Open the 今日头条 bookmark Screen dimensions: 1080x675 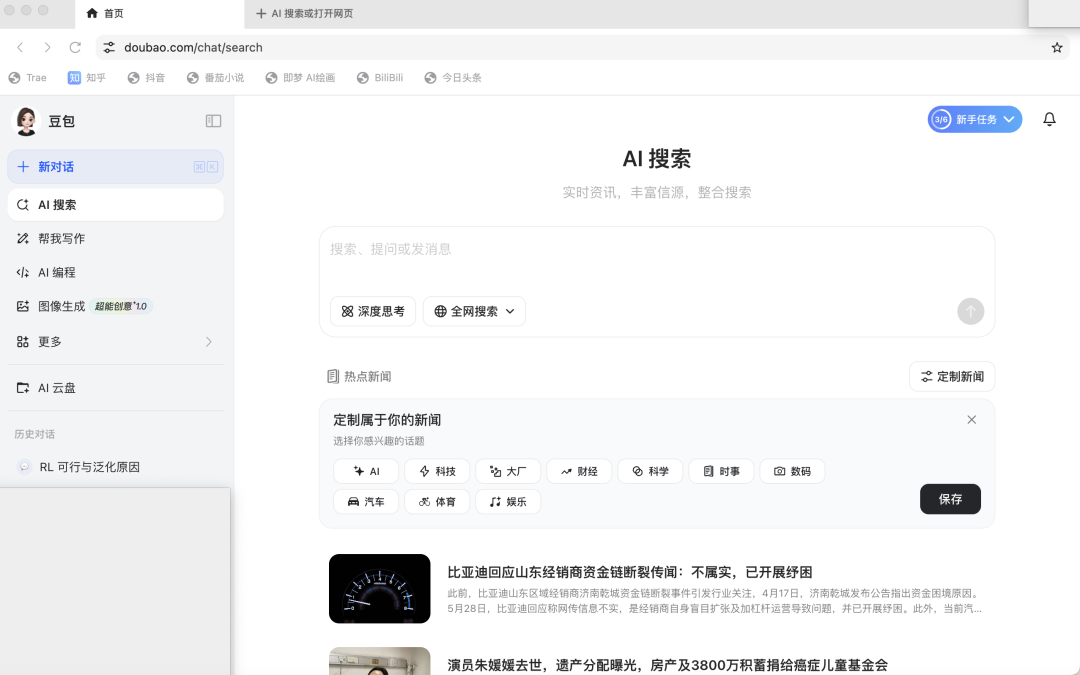pyautogui.click(x=453, y=78)
